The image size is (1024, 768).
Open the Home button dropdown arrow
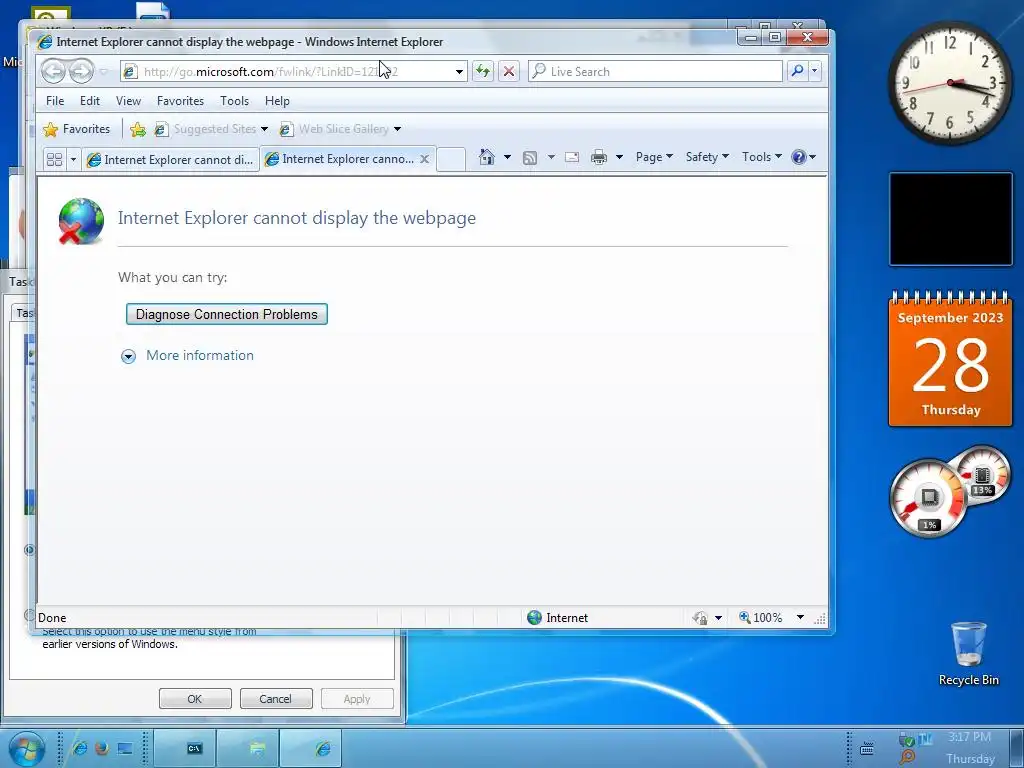pyautogui.click(x=507, y=157)
